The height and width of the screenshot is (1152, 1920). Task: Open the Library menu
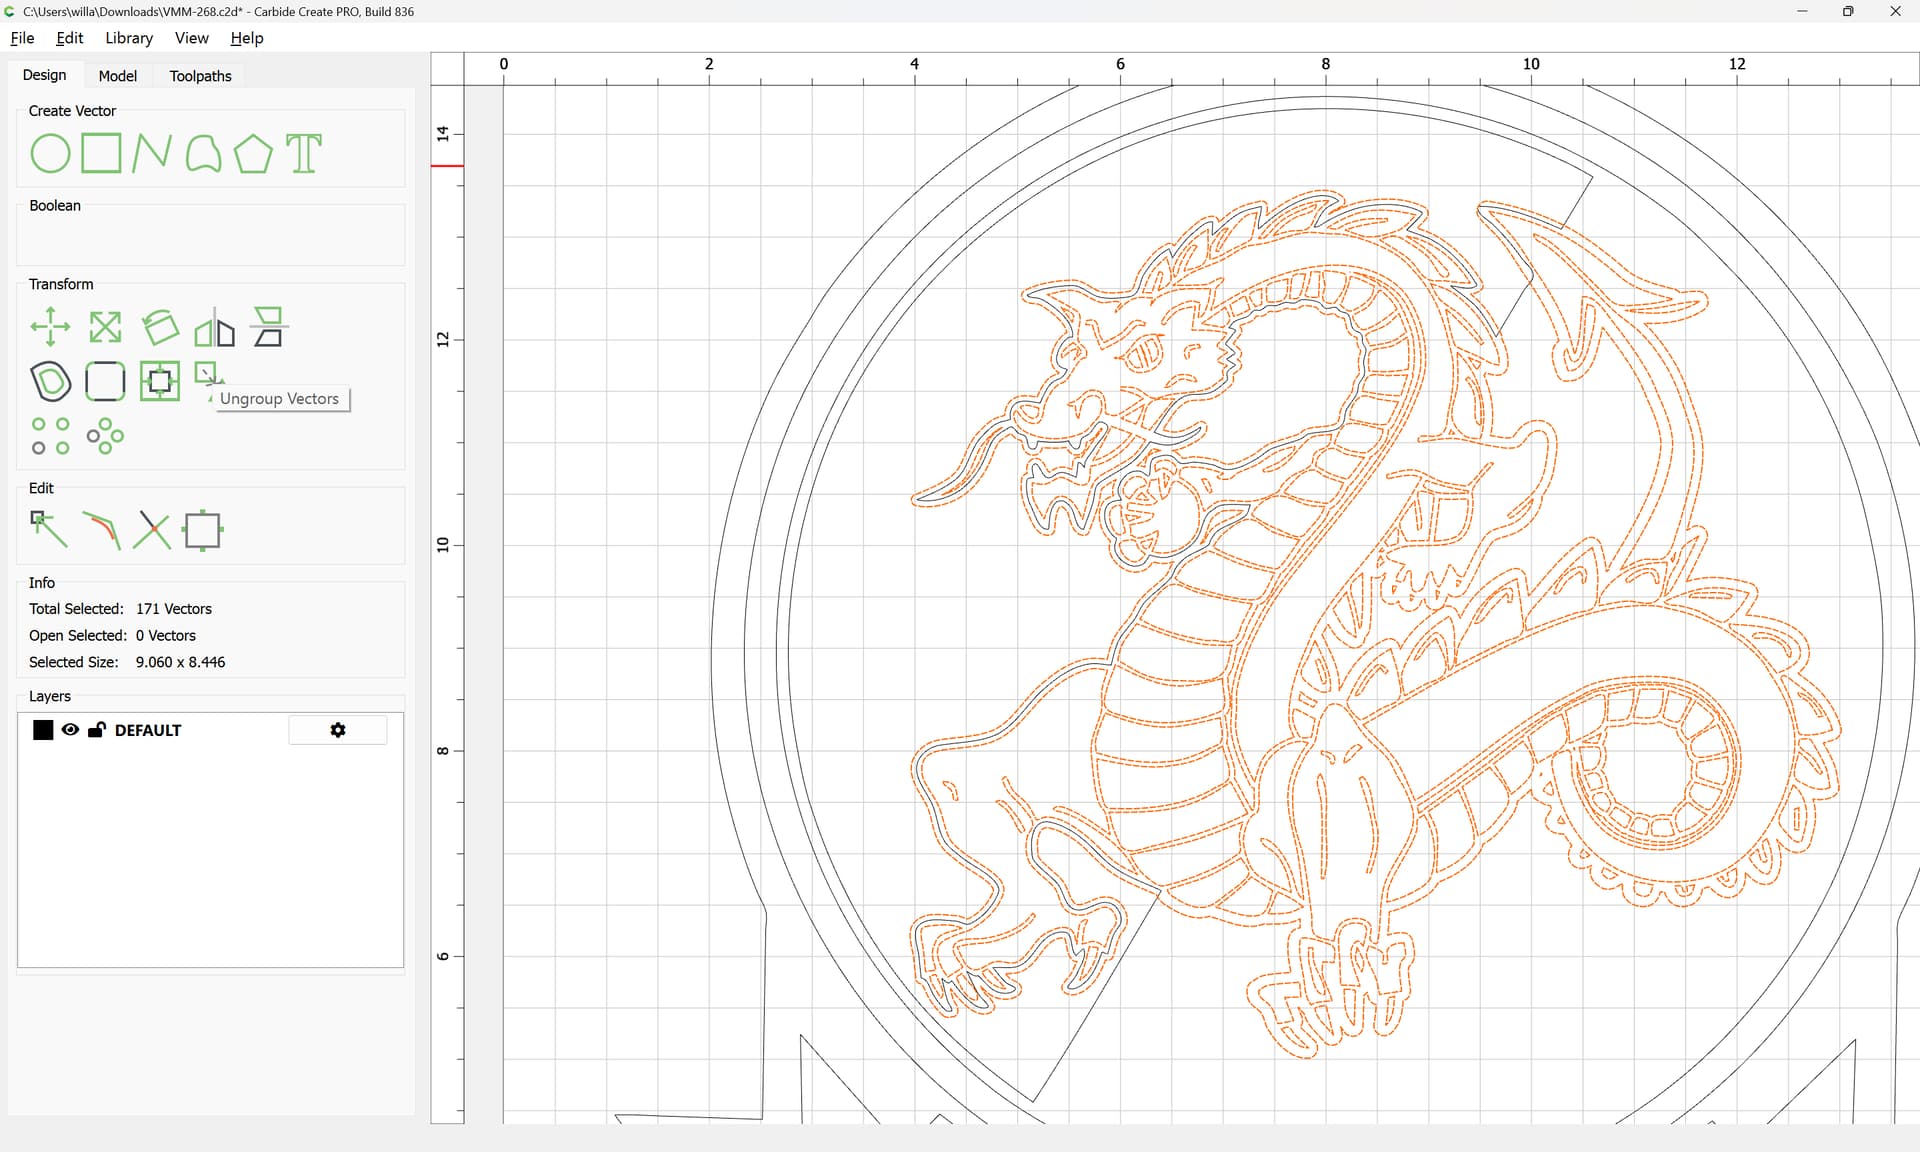point(129,38)
